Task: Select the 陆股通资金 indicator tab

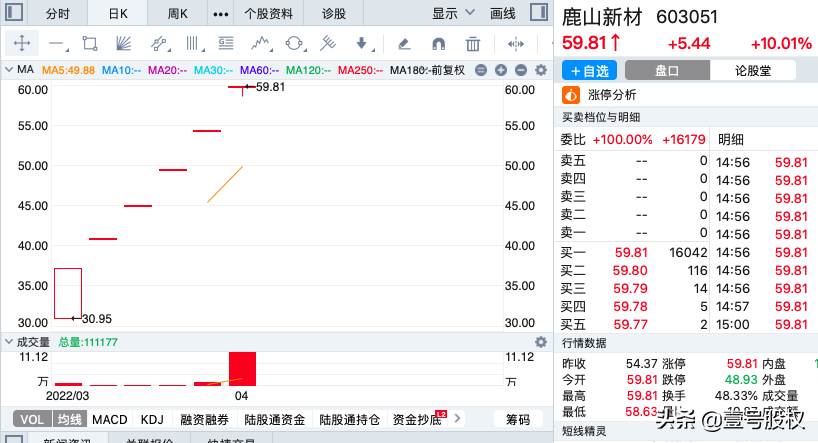Action: 274,420
